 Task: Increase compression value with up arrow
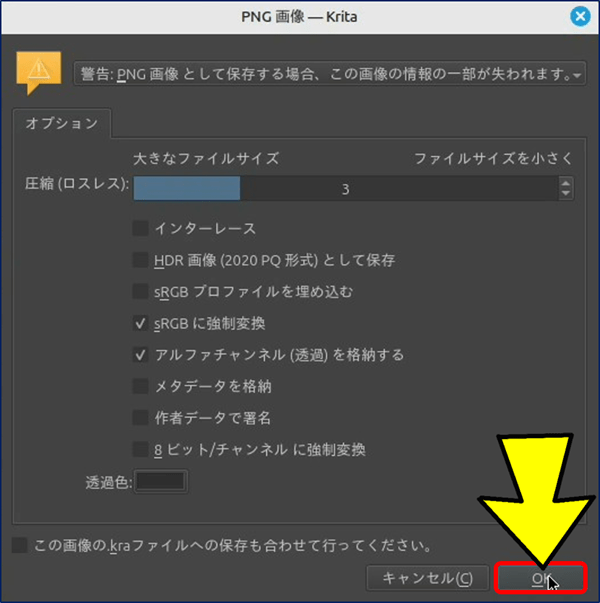[566, 183]
